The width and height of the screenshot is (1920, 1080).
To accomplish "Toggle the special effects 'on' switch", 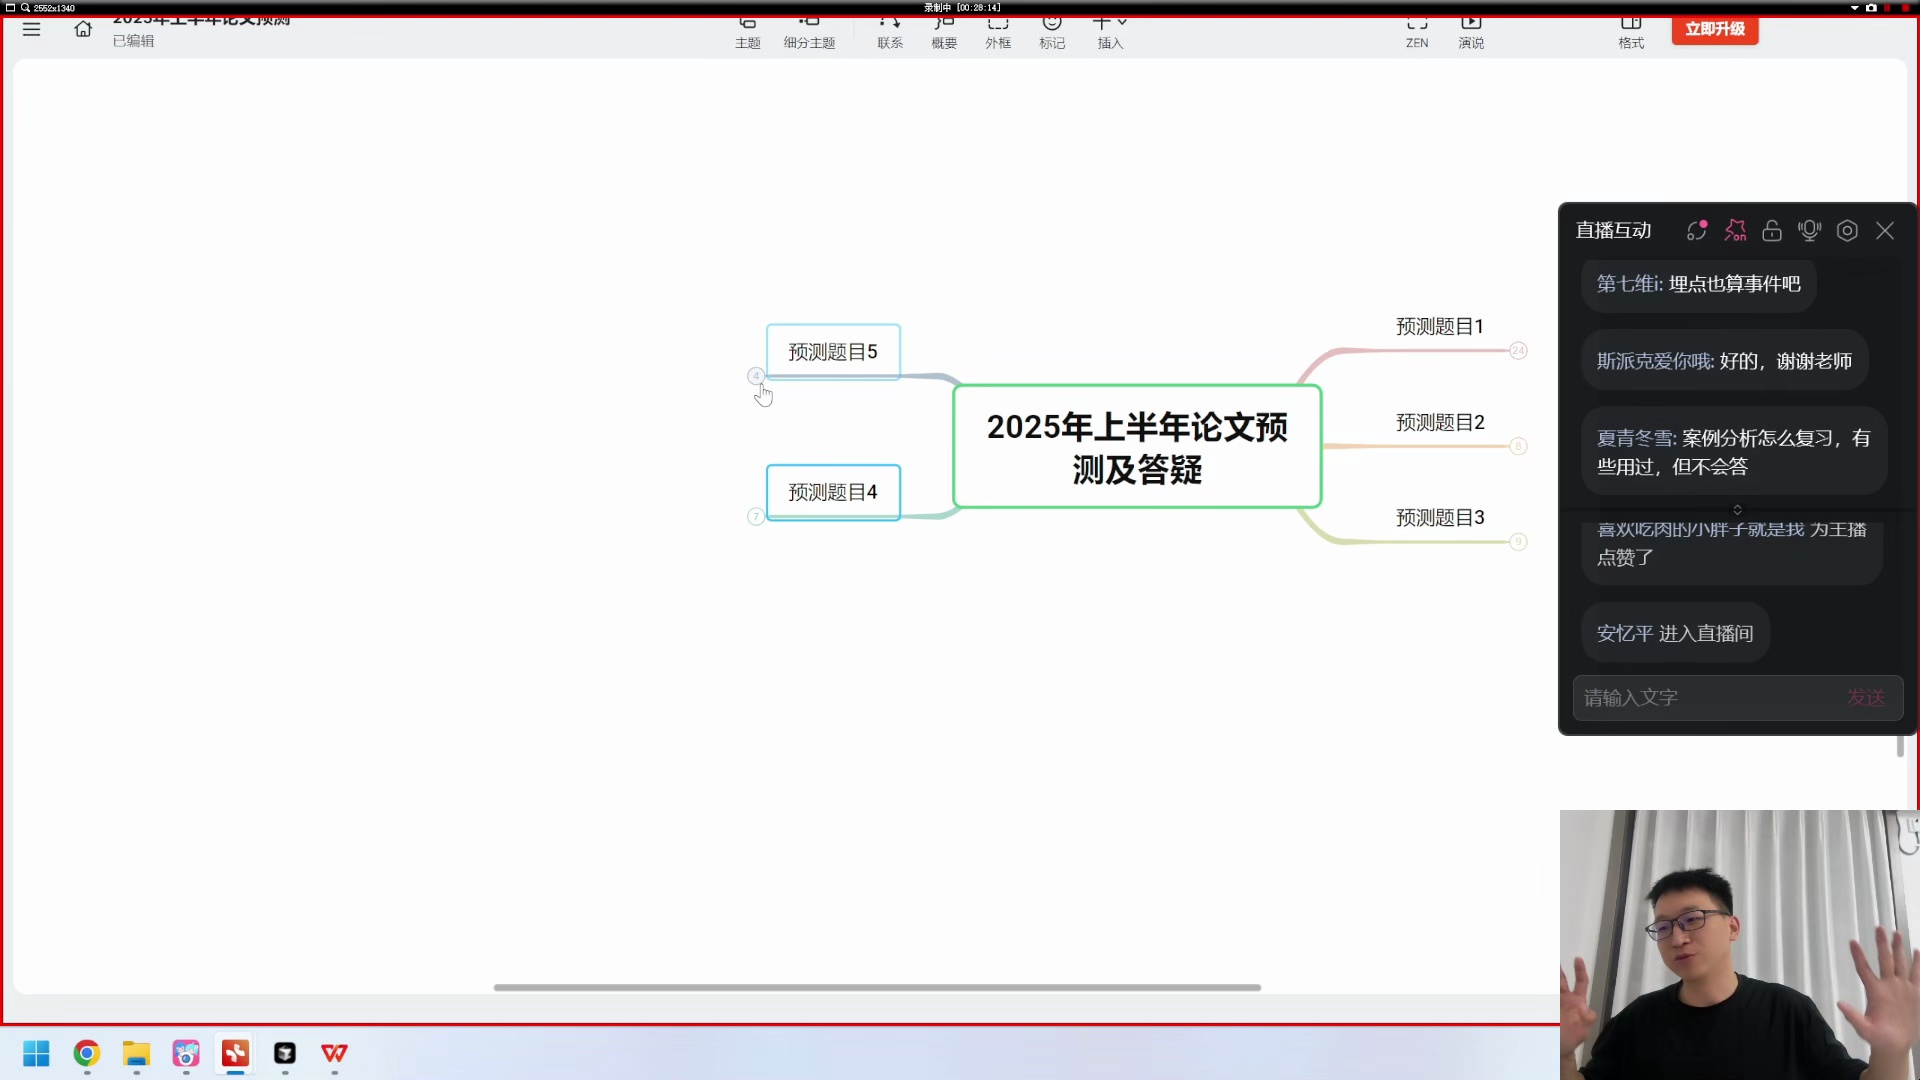I will pyautogui.click(x=1736, y=230).
